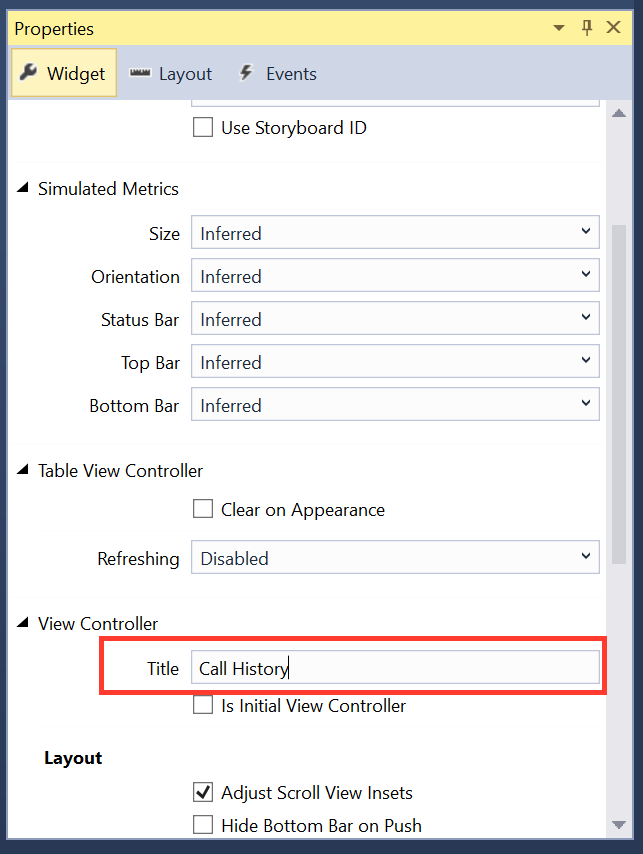Click the ruler icon next to Layout

tap(140, 73)
